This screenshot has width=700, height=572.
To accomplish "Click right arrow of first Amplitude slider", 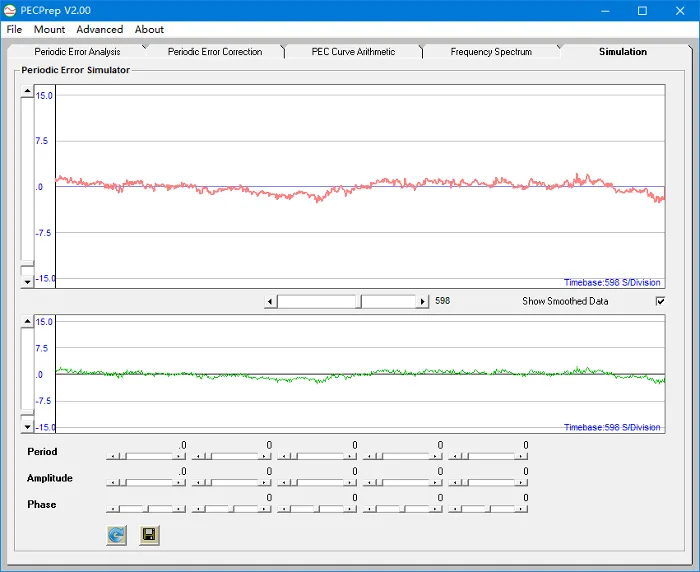I will click(x=180, y=482).
